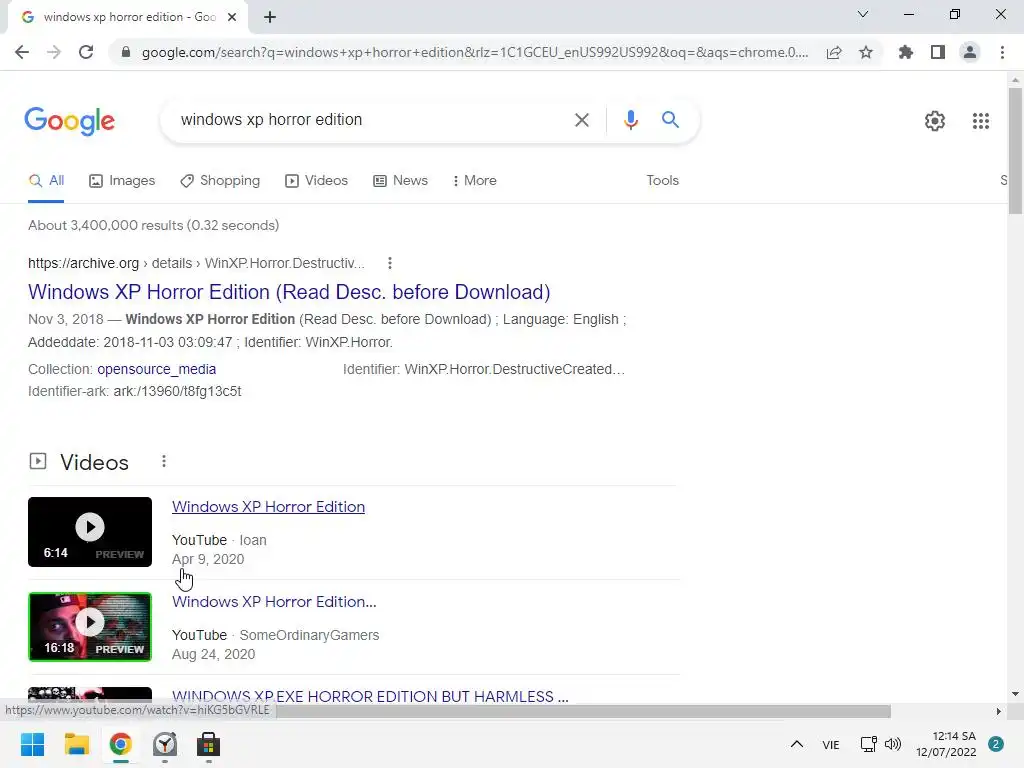Viewport: 1024px width, 768px height.
Task: Open the opensource_media collection link
Action: [x=157, y=369]
